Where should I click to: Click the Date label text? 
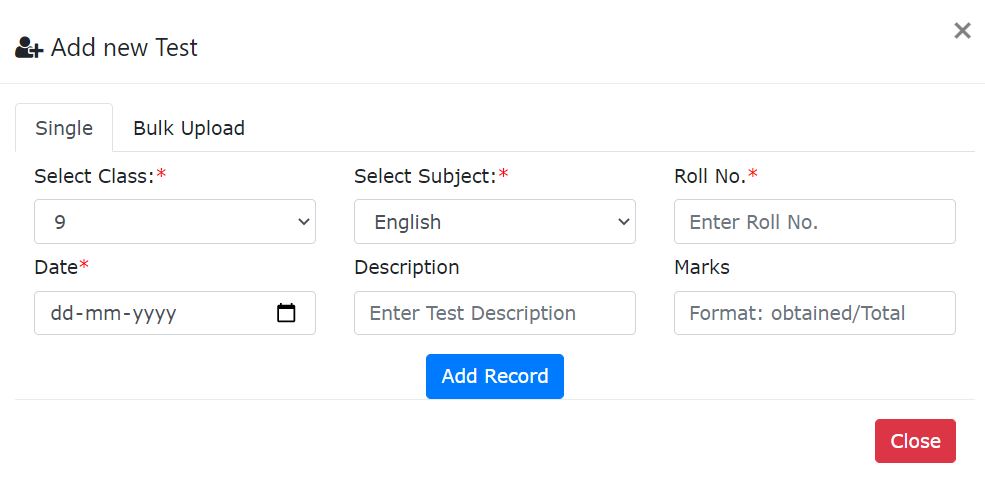(x=56, y=267)
